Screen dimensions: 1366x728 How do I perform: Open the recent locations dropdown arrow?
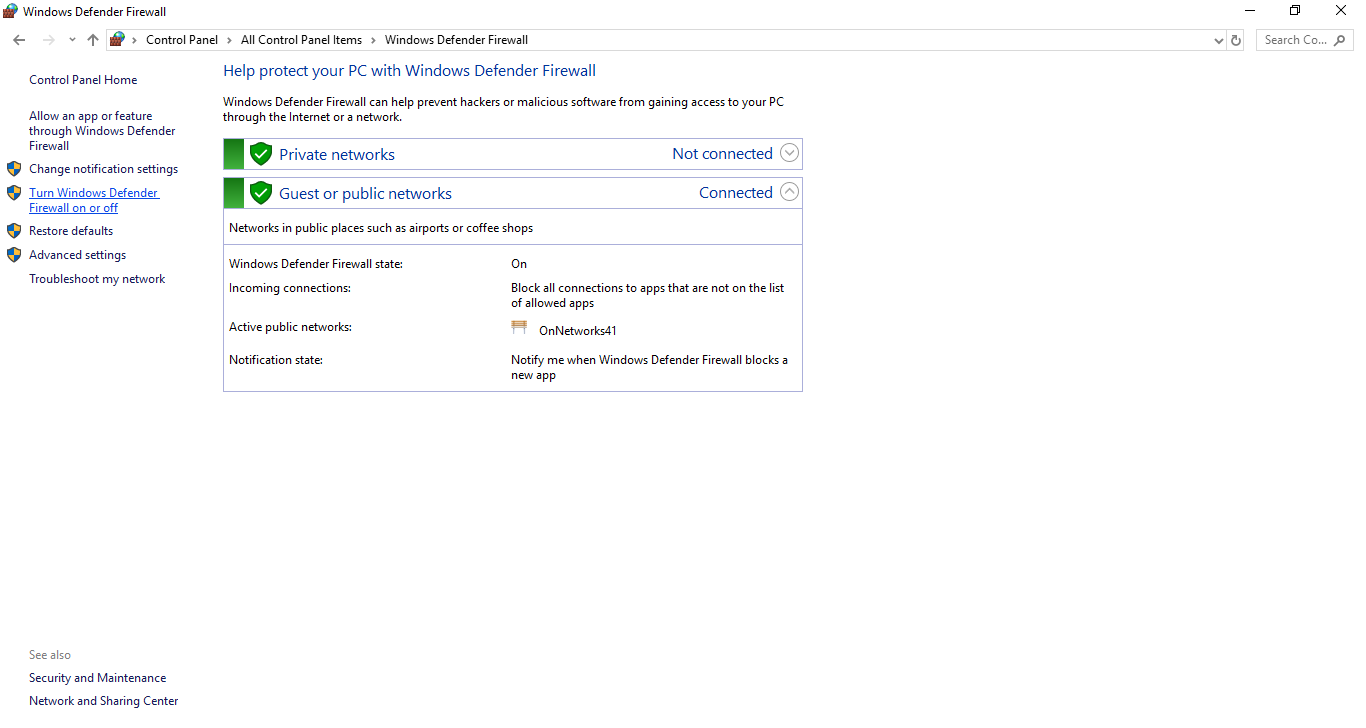72,40
